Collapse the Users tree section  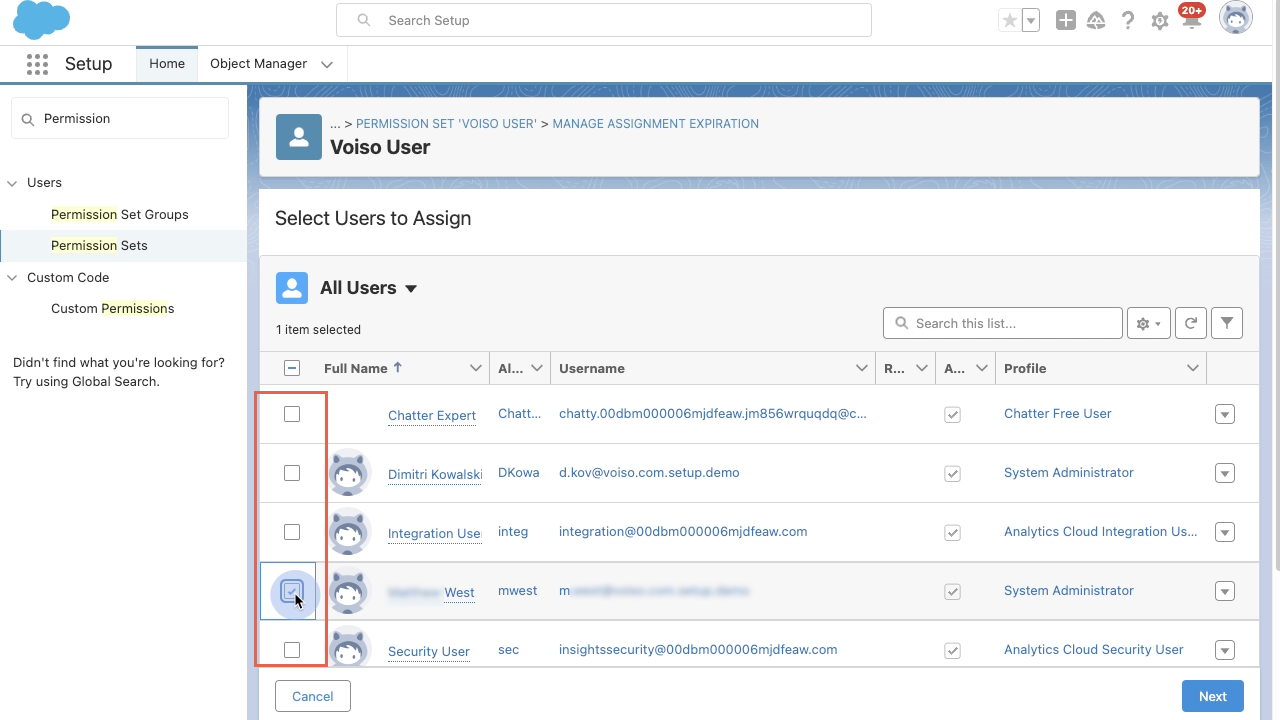[12, 183]
